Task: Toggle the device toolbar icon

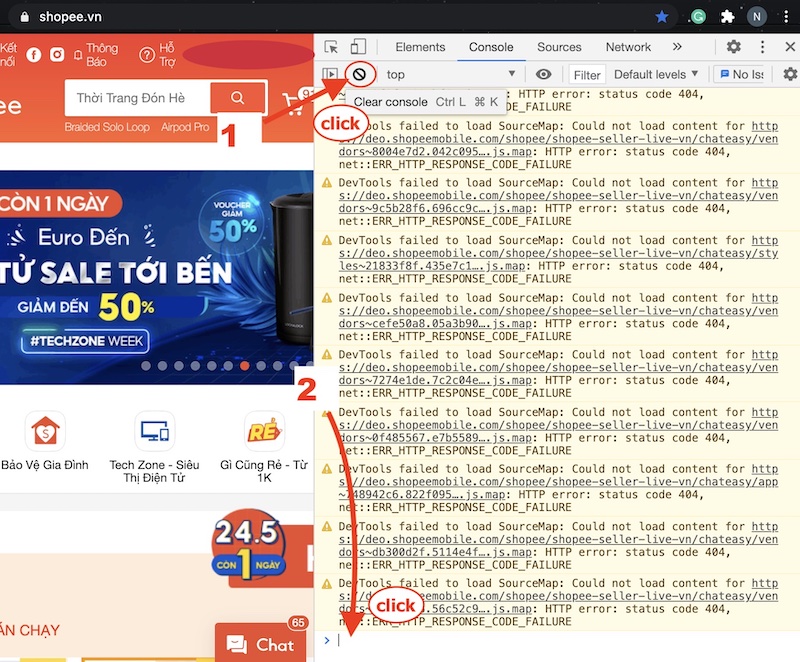Action: tap(358, 47)
